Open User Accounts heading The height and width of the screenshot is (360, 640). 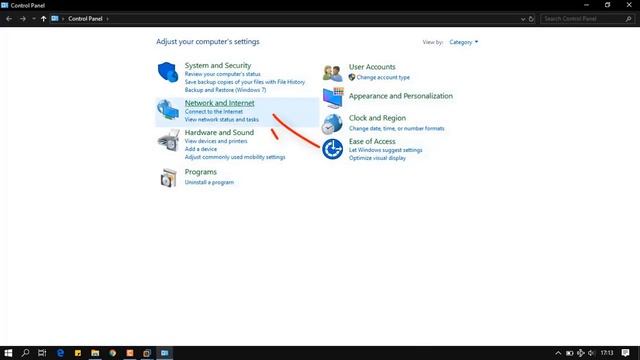point(372,67)
